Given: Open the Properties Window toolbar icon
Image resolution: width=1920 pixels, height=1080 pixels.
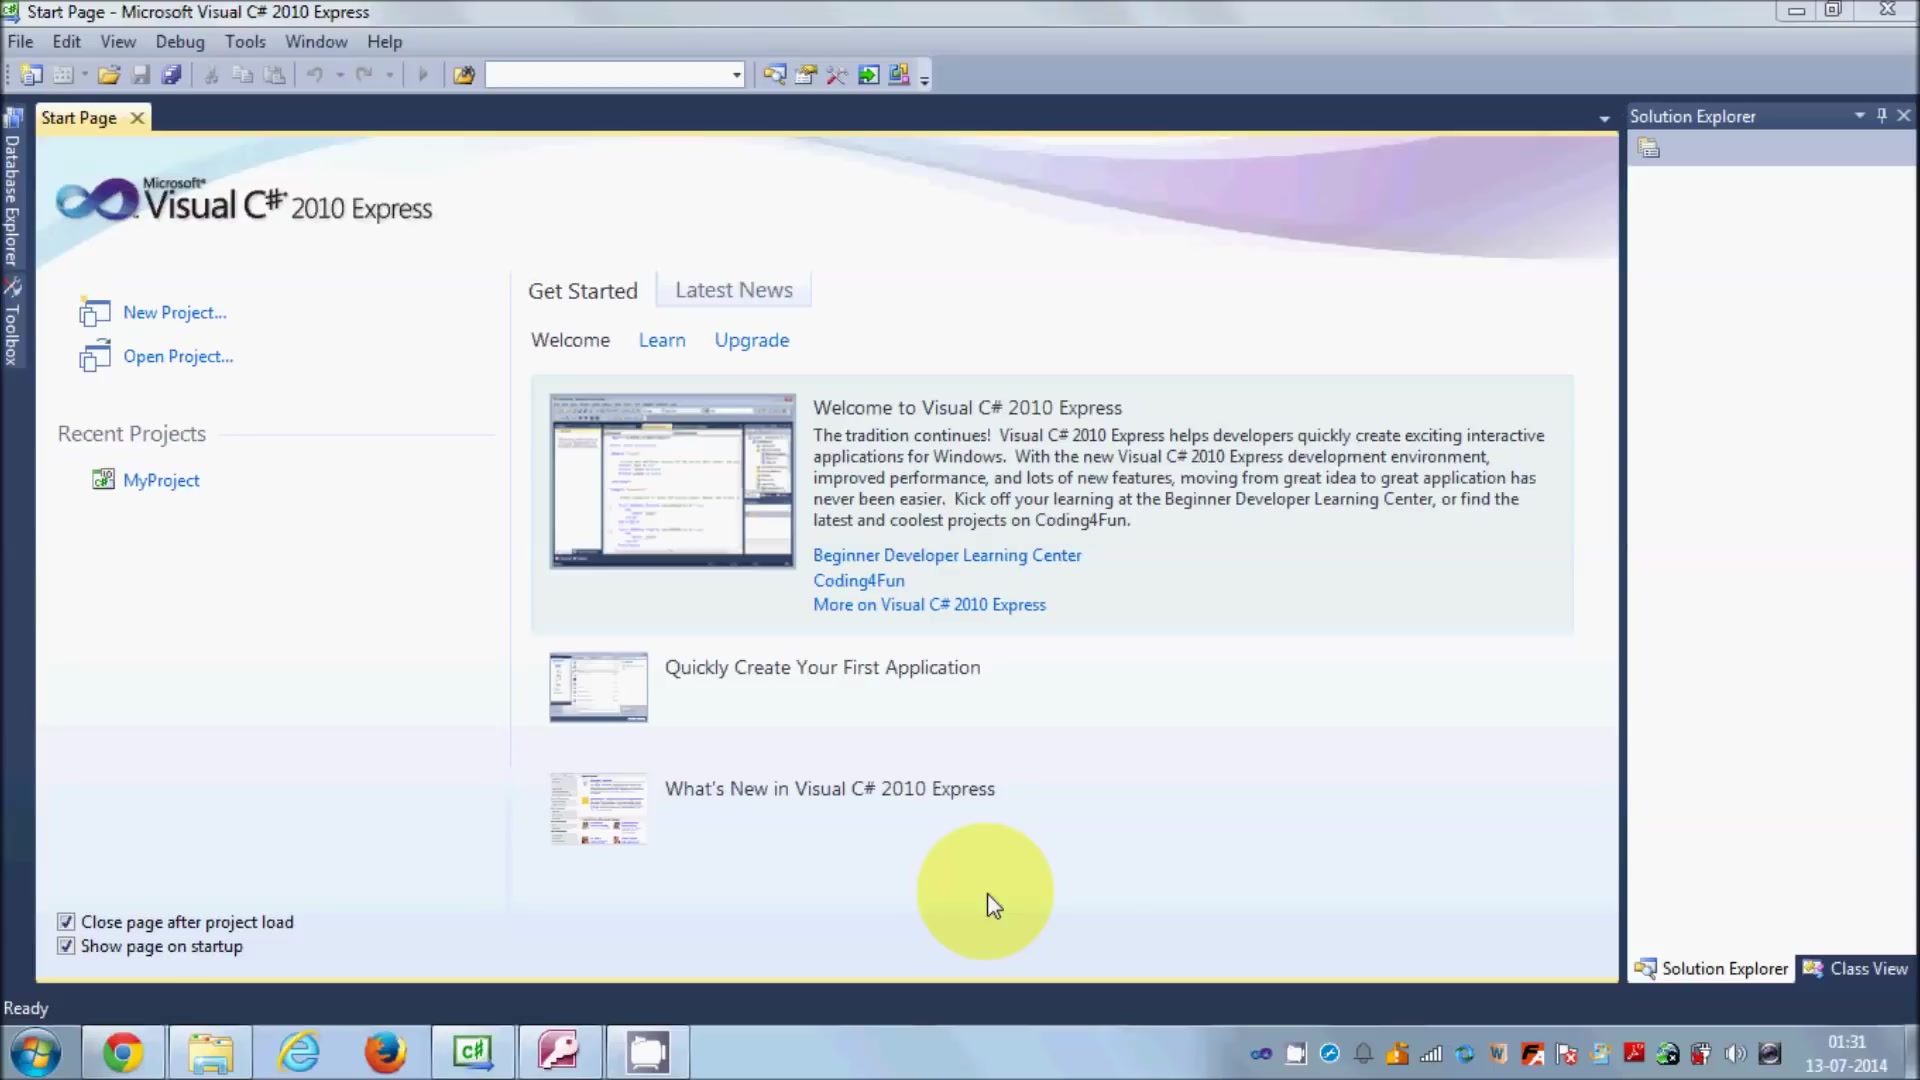Looking at the screenshot, I should coord(805,75).
